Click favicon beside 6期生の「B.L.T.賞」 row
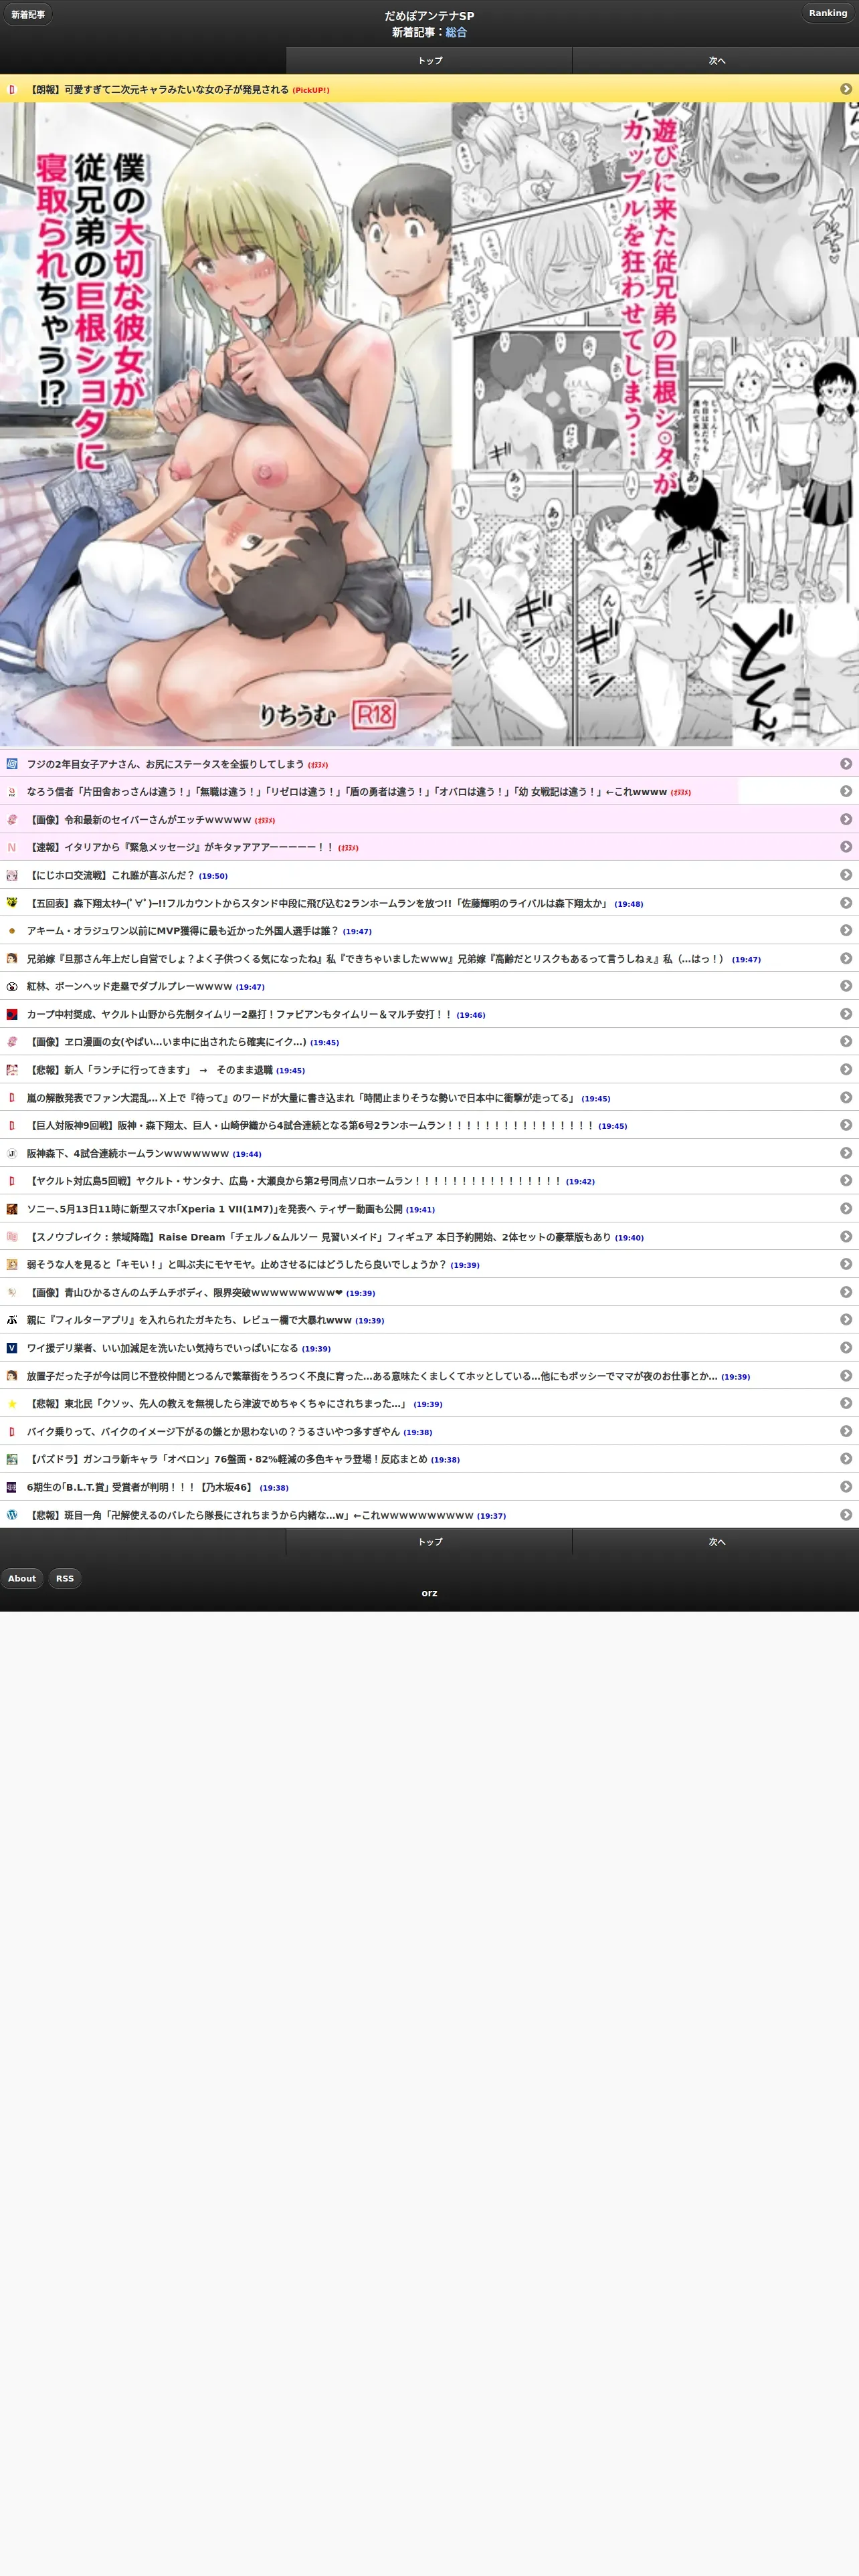The width and height of the screenshot is (859, 2576). 12,1487
